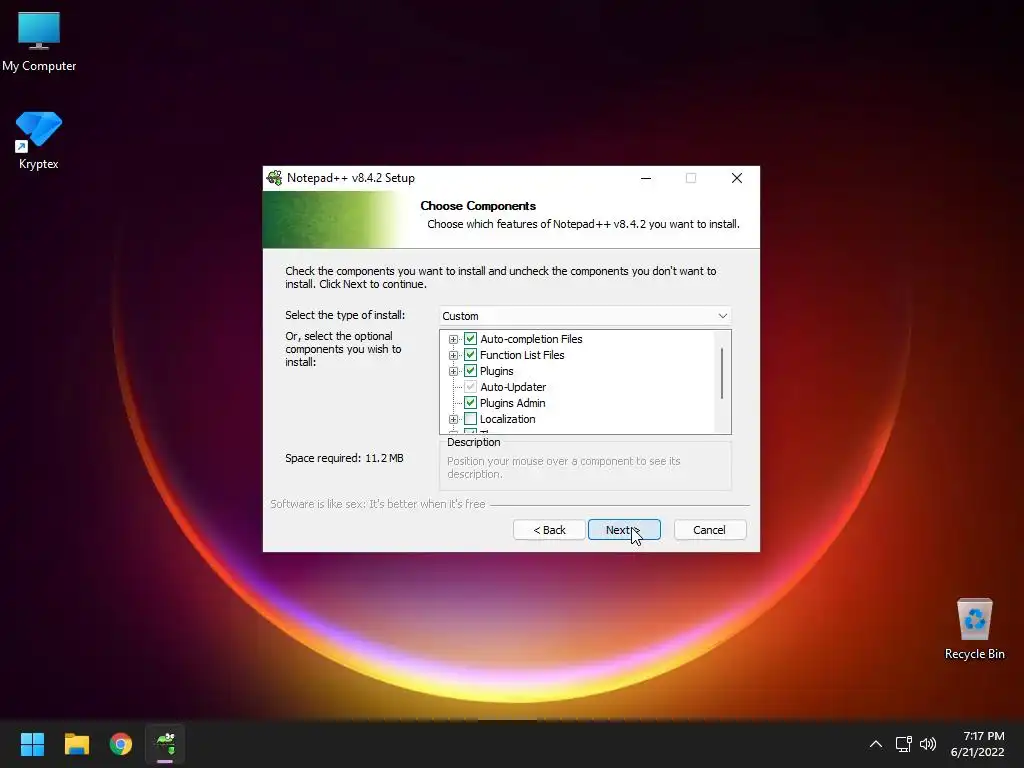This screenshot has height=768, width=1024.
Task: Click the Back button
Action: tap(549, 530)
